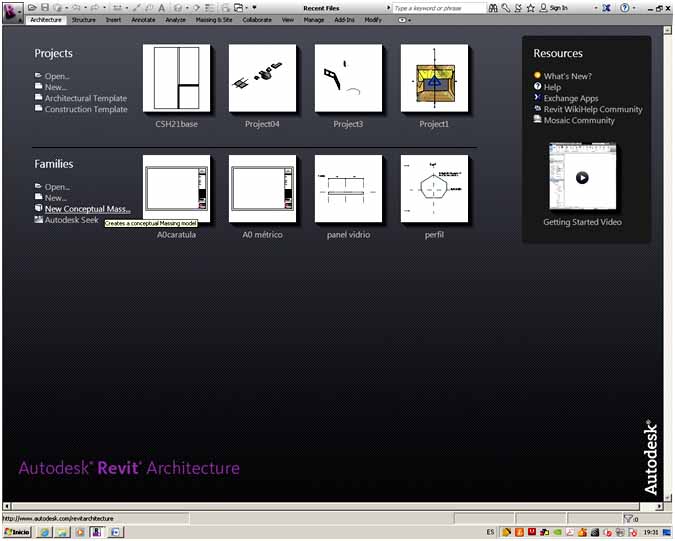Play the Getting Started Video

(582, 177)
